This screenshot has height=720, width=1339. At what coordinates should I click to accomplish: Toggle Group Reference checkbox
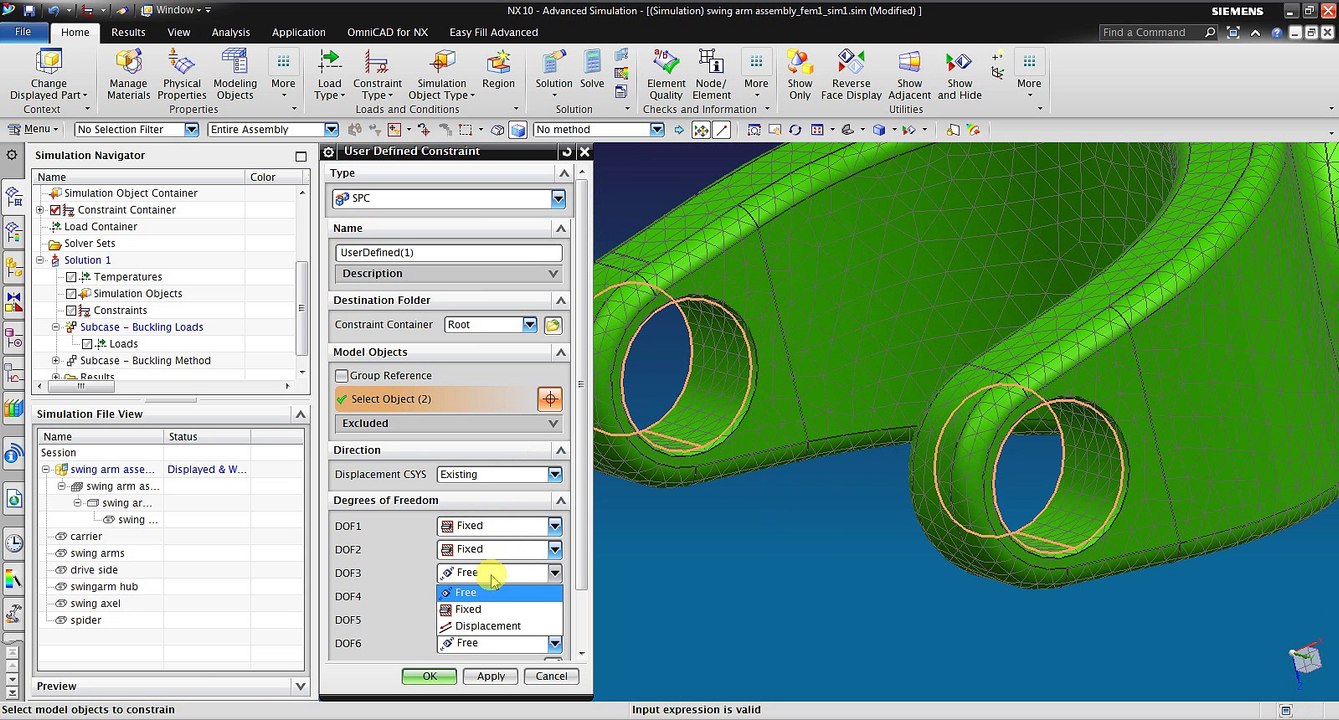coord(342,376)
